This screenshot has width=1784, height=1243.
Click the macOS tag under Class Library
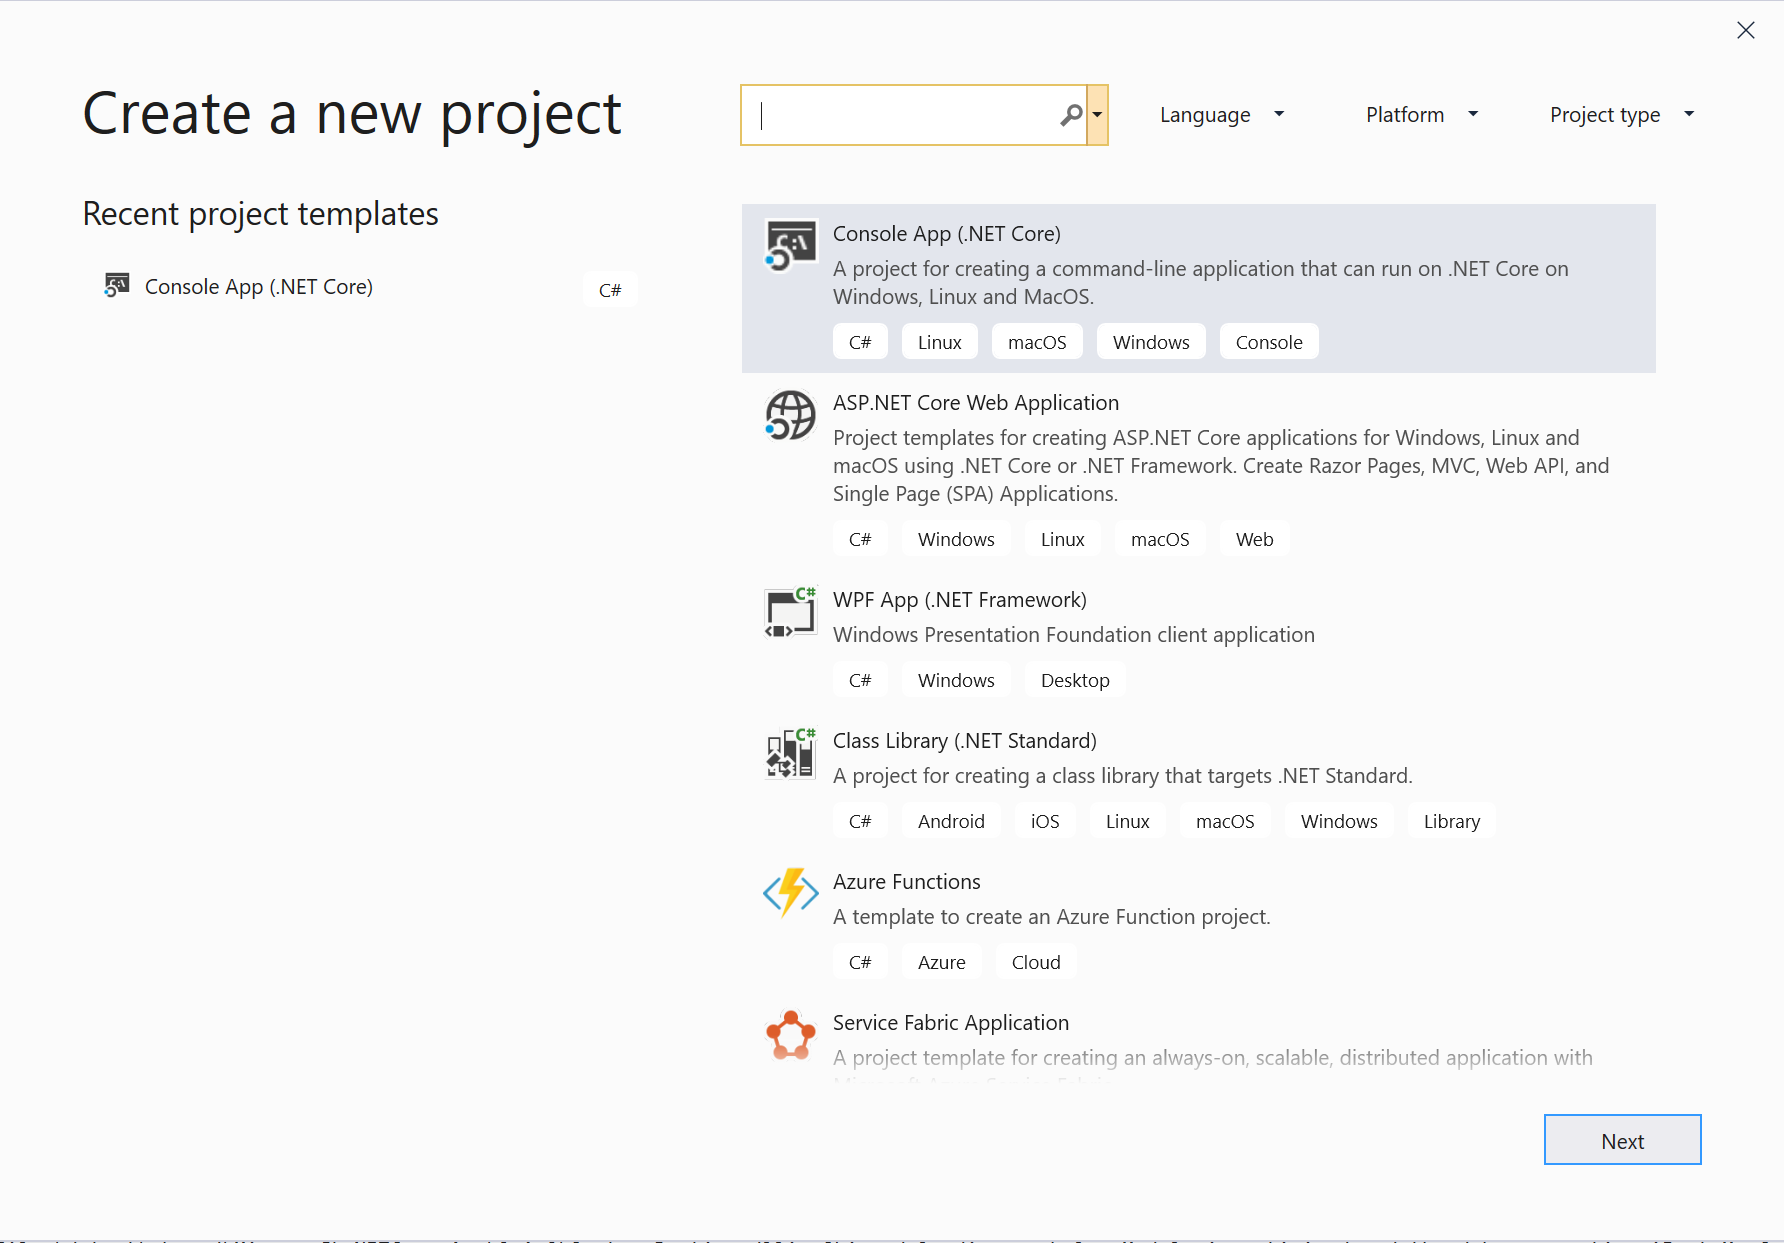point(1225,821)
